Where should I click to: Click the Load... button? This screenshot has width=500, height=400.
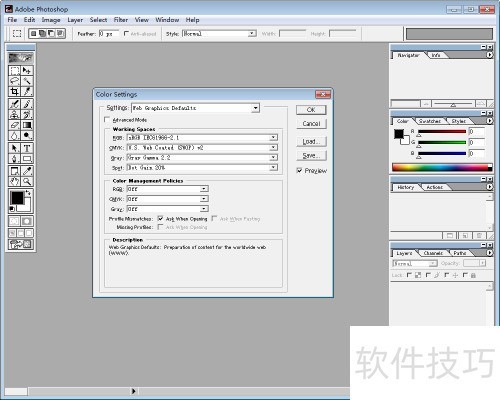click(311, 142)
